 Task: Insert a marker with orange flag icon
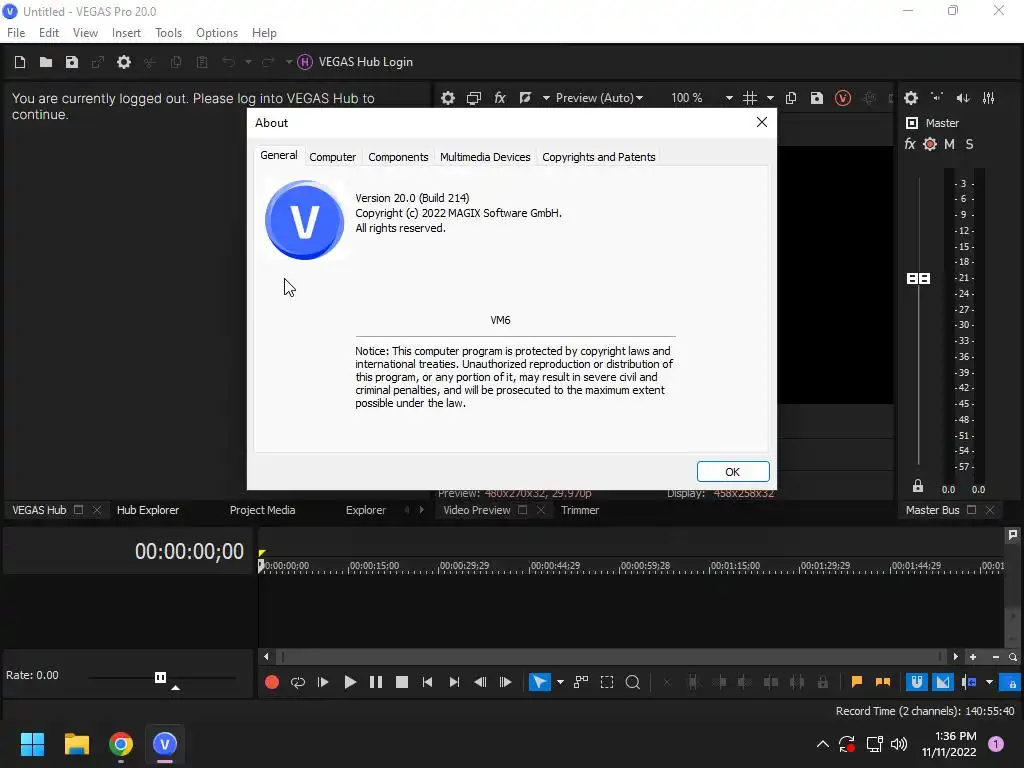pos(857,682)
